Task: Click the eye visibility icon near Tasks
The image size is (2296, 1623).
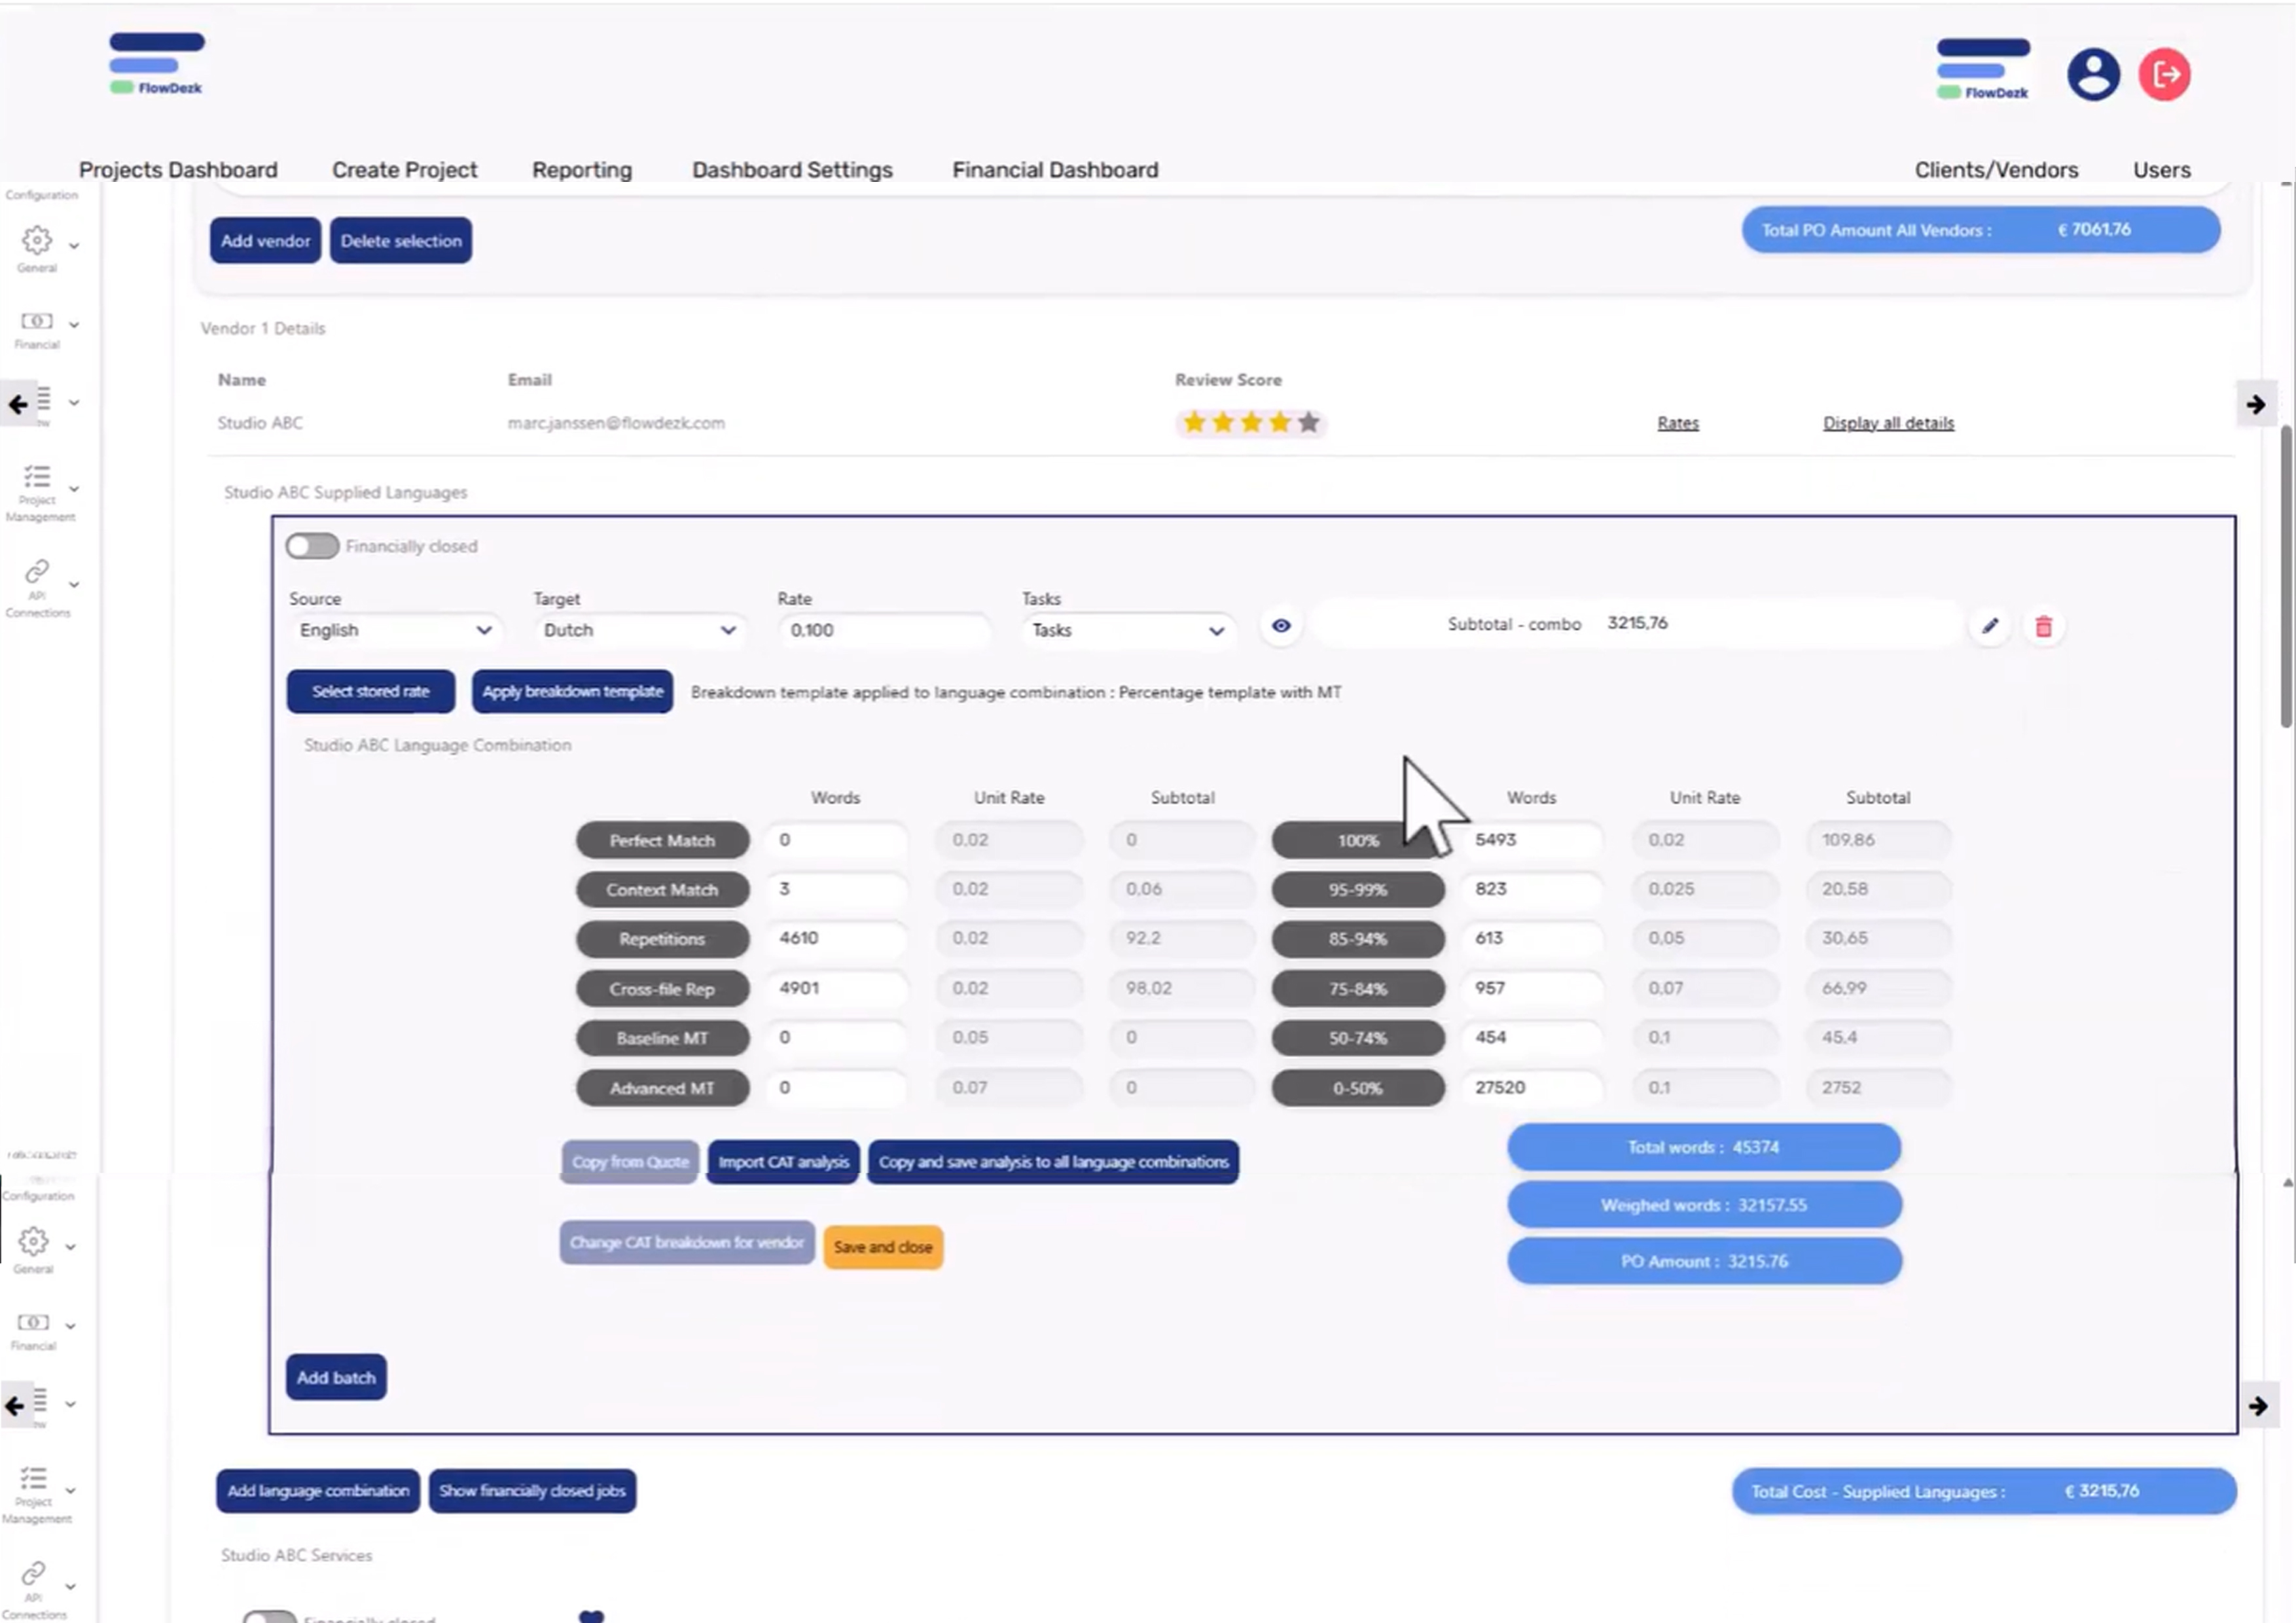Action: coord(1281,625)
